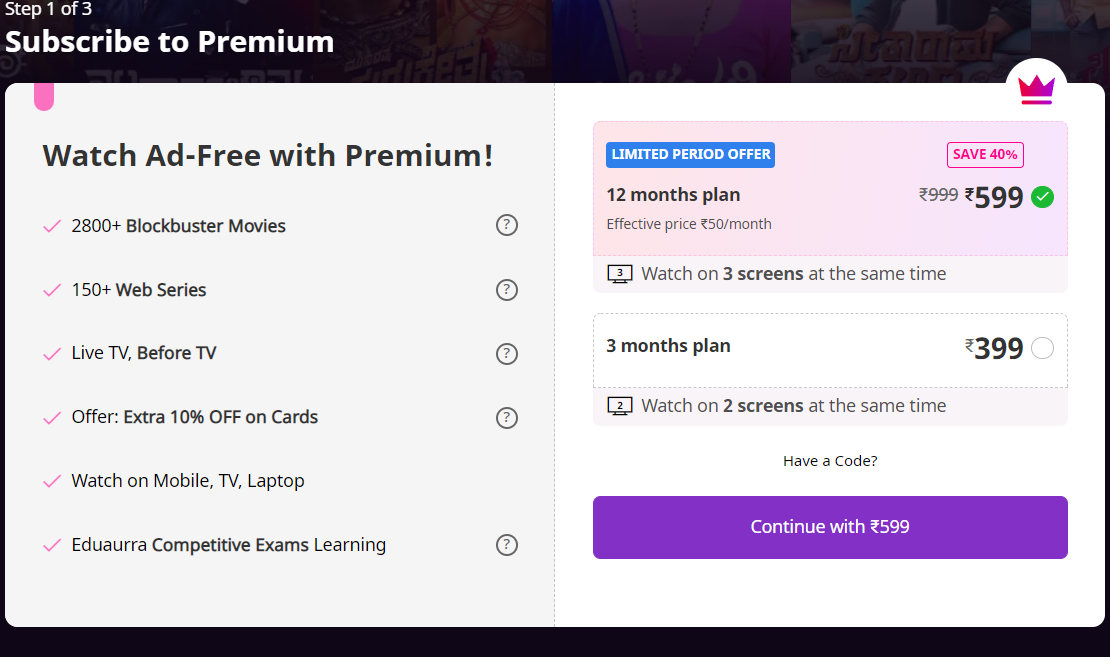Click the SAVE 40% badge

[x=985, y=155]
